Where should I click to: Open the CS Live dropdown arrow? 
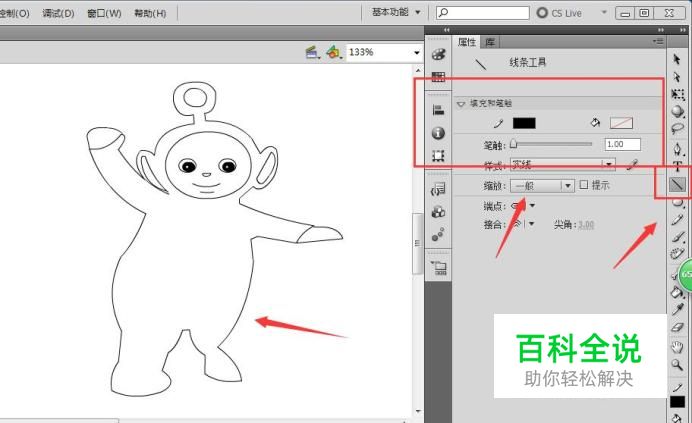click(x=604, y=12)
